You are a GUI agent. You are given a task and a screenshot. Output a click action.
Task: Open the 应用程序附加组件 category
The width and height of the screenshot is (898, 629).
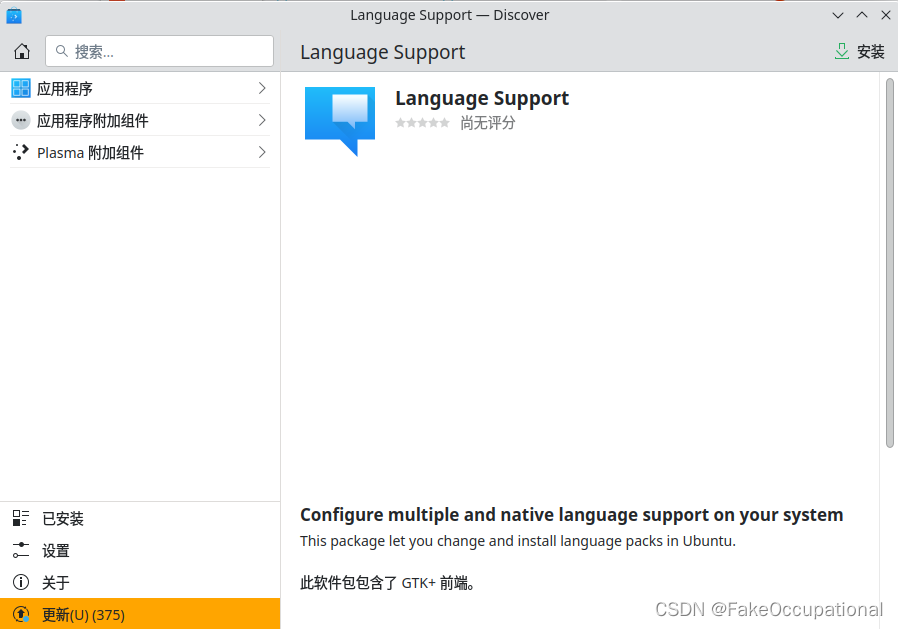[x=140, y=120]
